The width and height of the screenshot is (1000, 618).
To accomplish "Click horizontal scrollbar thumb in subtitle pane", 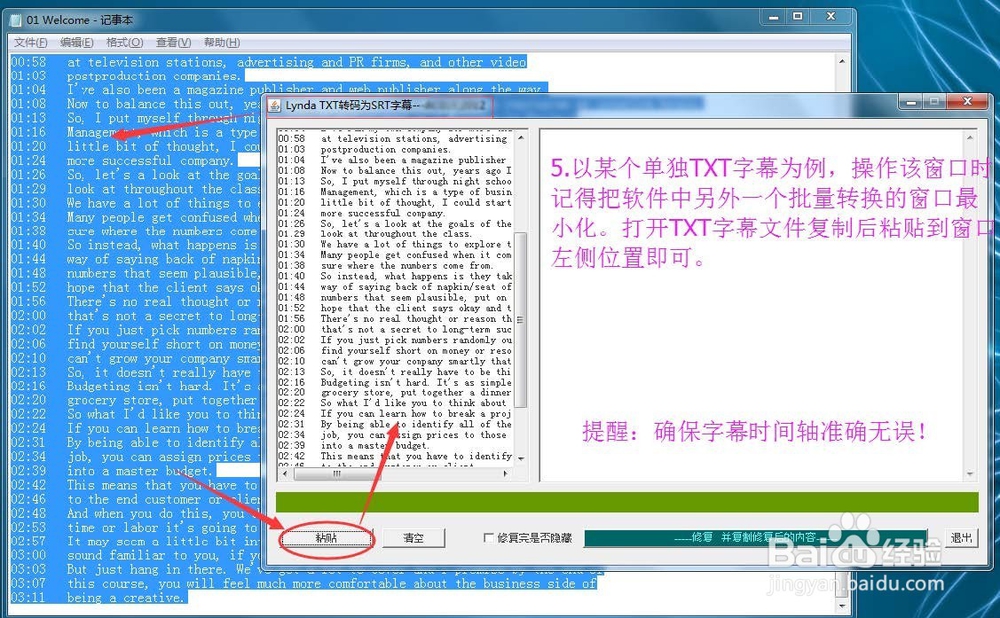I will coord(337,473).
